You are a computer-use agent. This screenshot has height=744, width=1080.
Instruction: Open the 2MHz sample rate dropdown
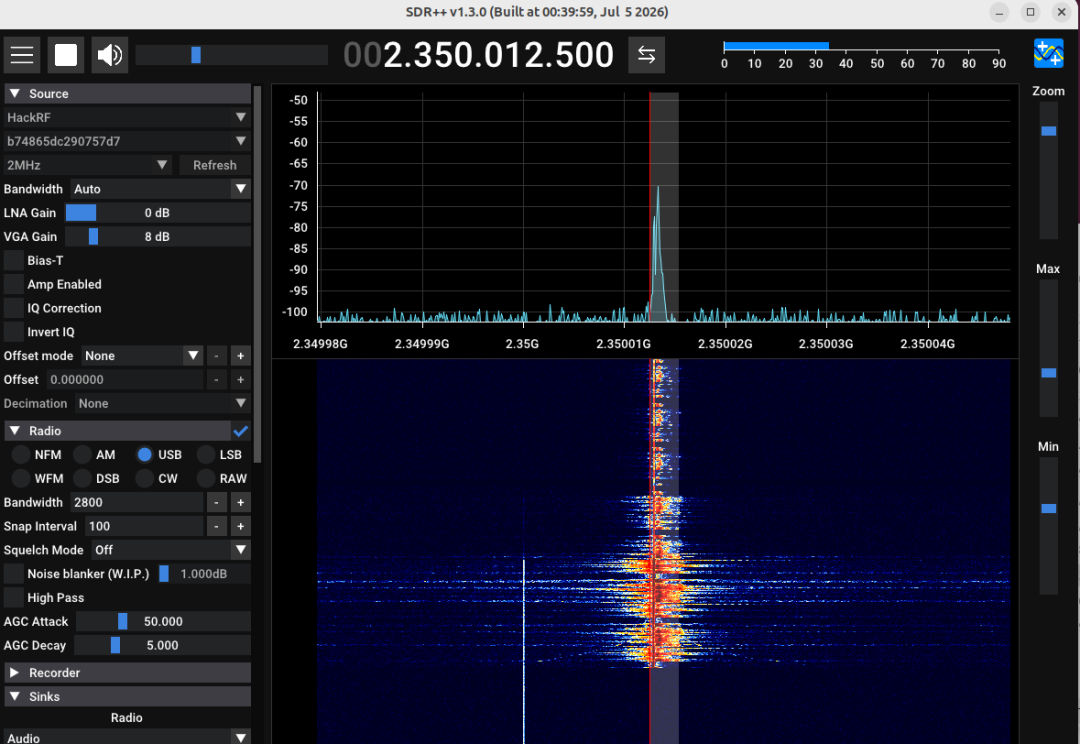pyautogui.click(x=88, y=165)
